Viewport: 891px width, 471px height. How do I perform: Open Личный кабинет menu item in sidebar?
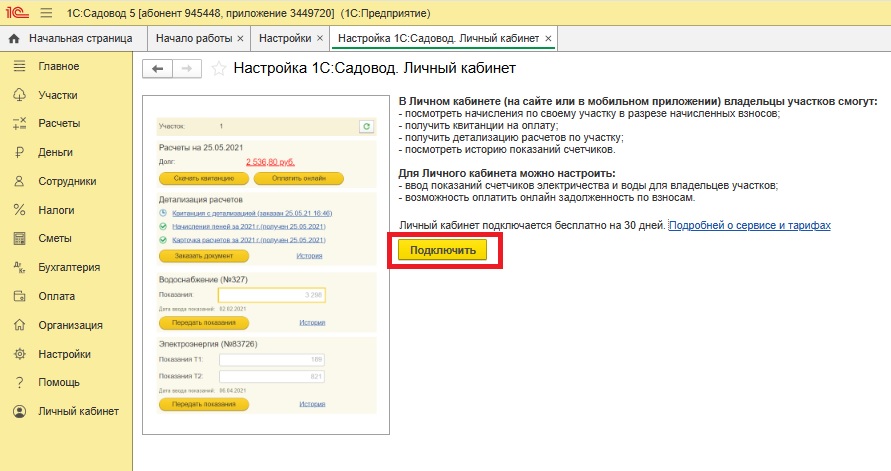coord(78,411)
